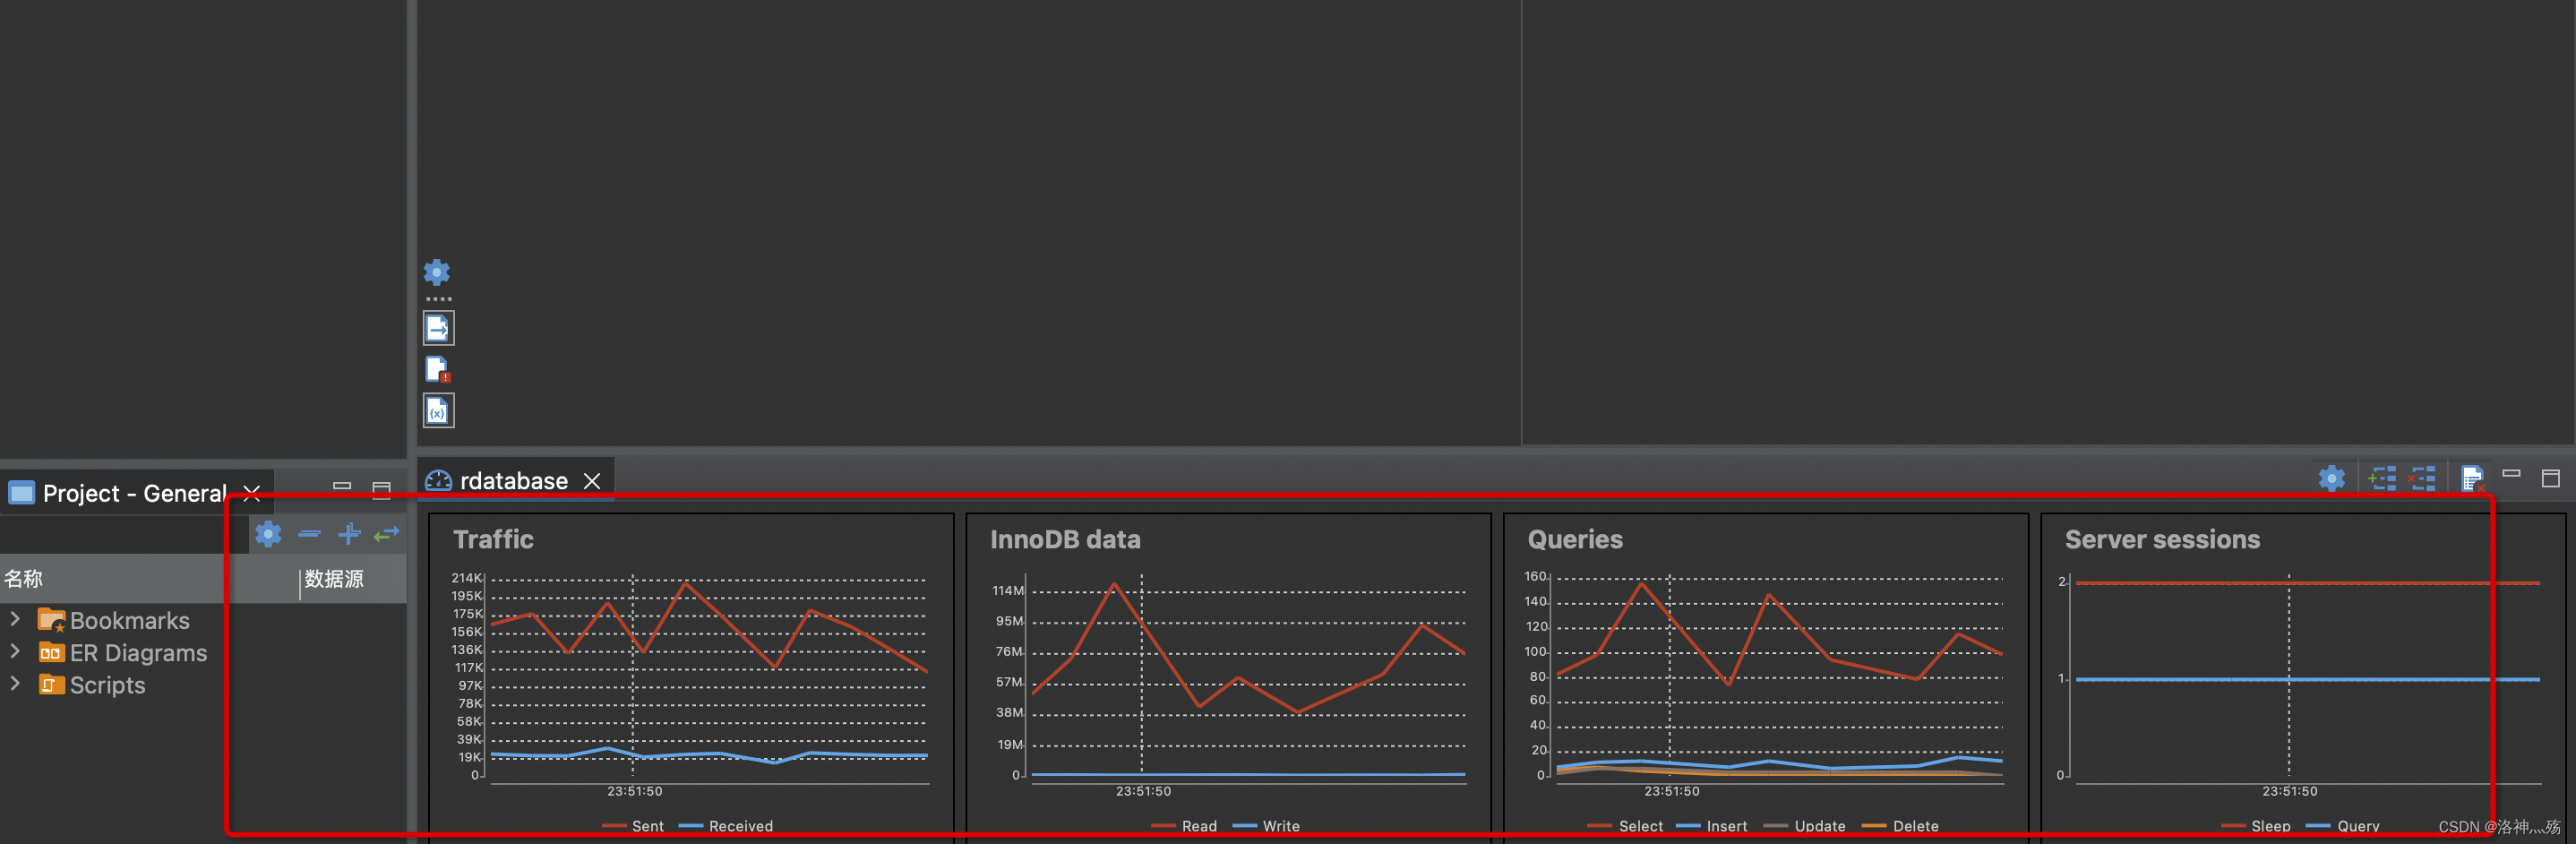Screen dimensions: 2576x844
Task: Collapse all items in Project panel
Action: coord(309,534)
